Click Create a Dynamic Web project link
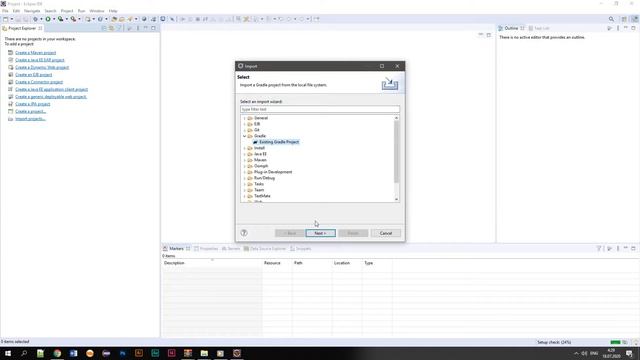 (42, 67)
